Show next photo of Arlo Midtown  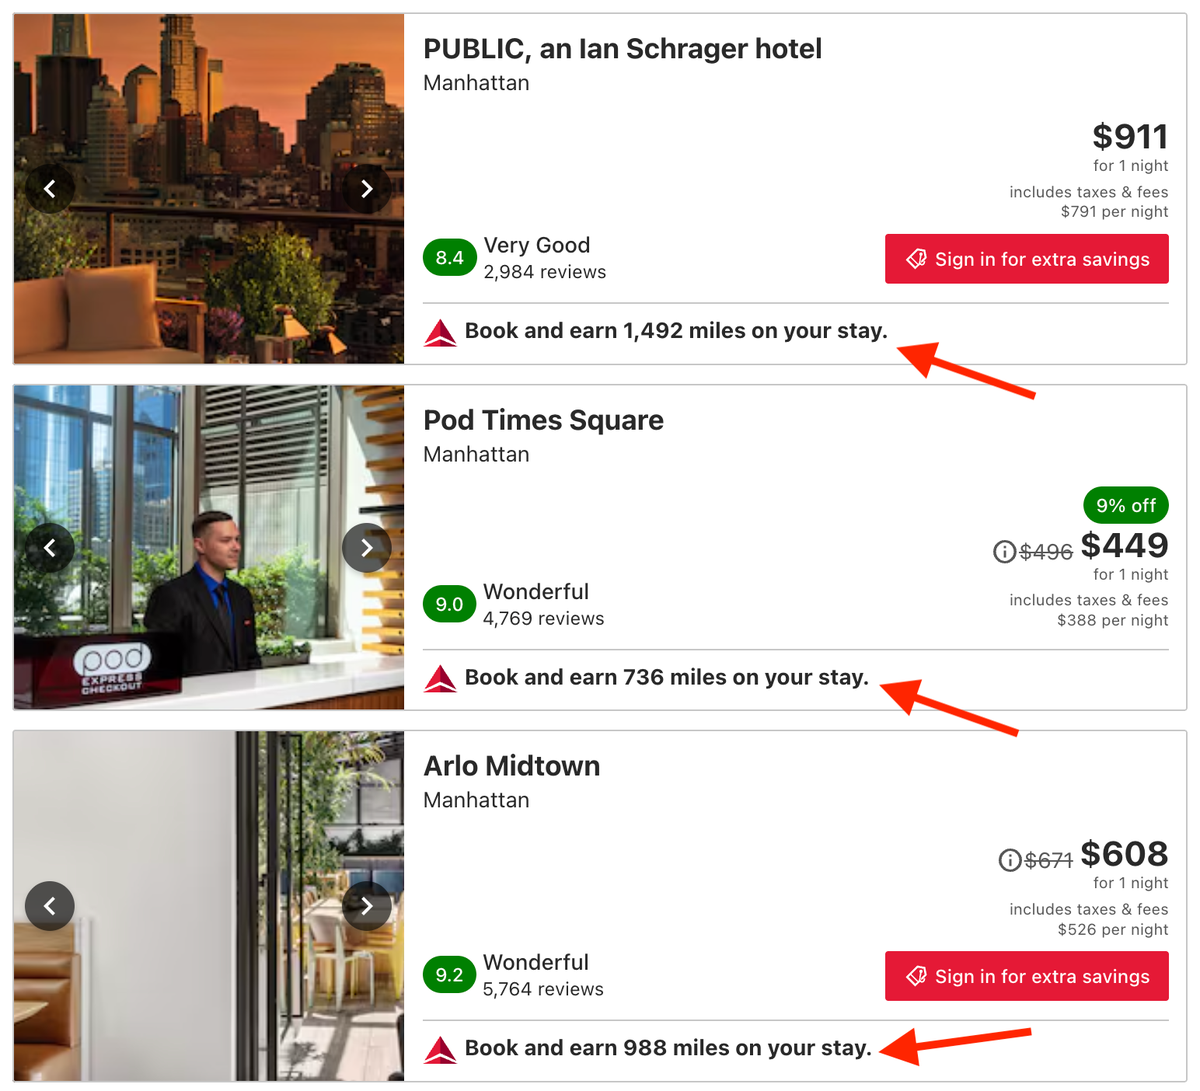coord(366,906)
